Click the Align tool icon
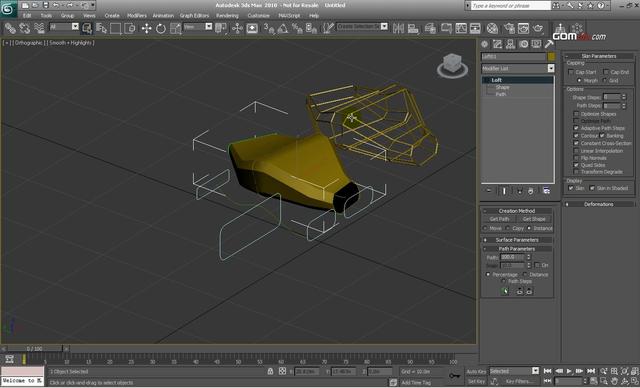The width and height of the screenshot is (640, 388). [x=413, y=28]
